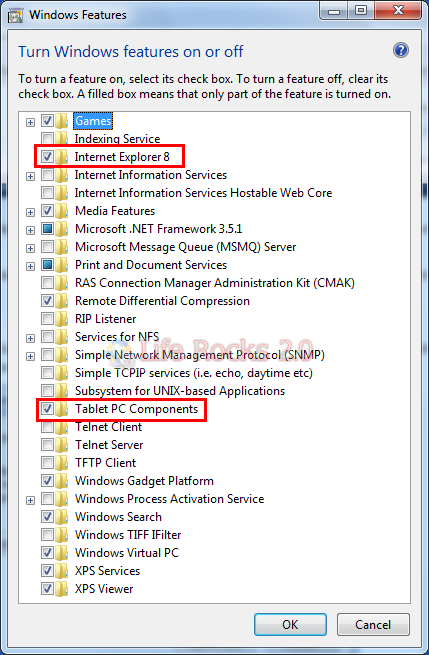Click the XPS Viewer folder icon
The image size is (429, 655).
click(62, 589)
